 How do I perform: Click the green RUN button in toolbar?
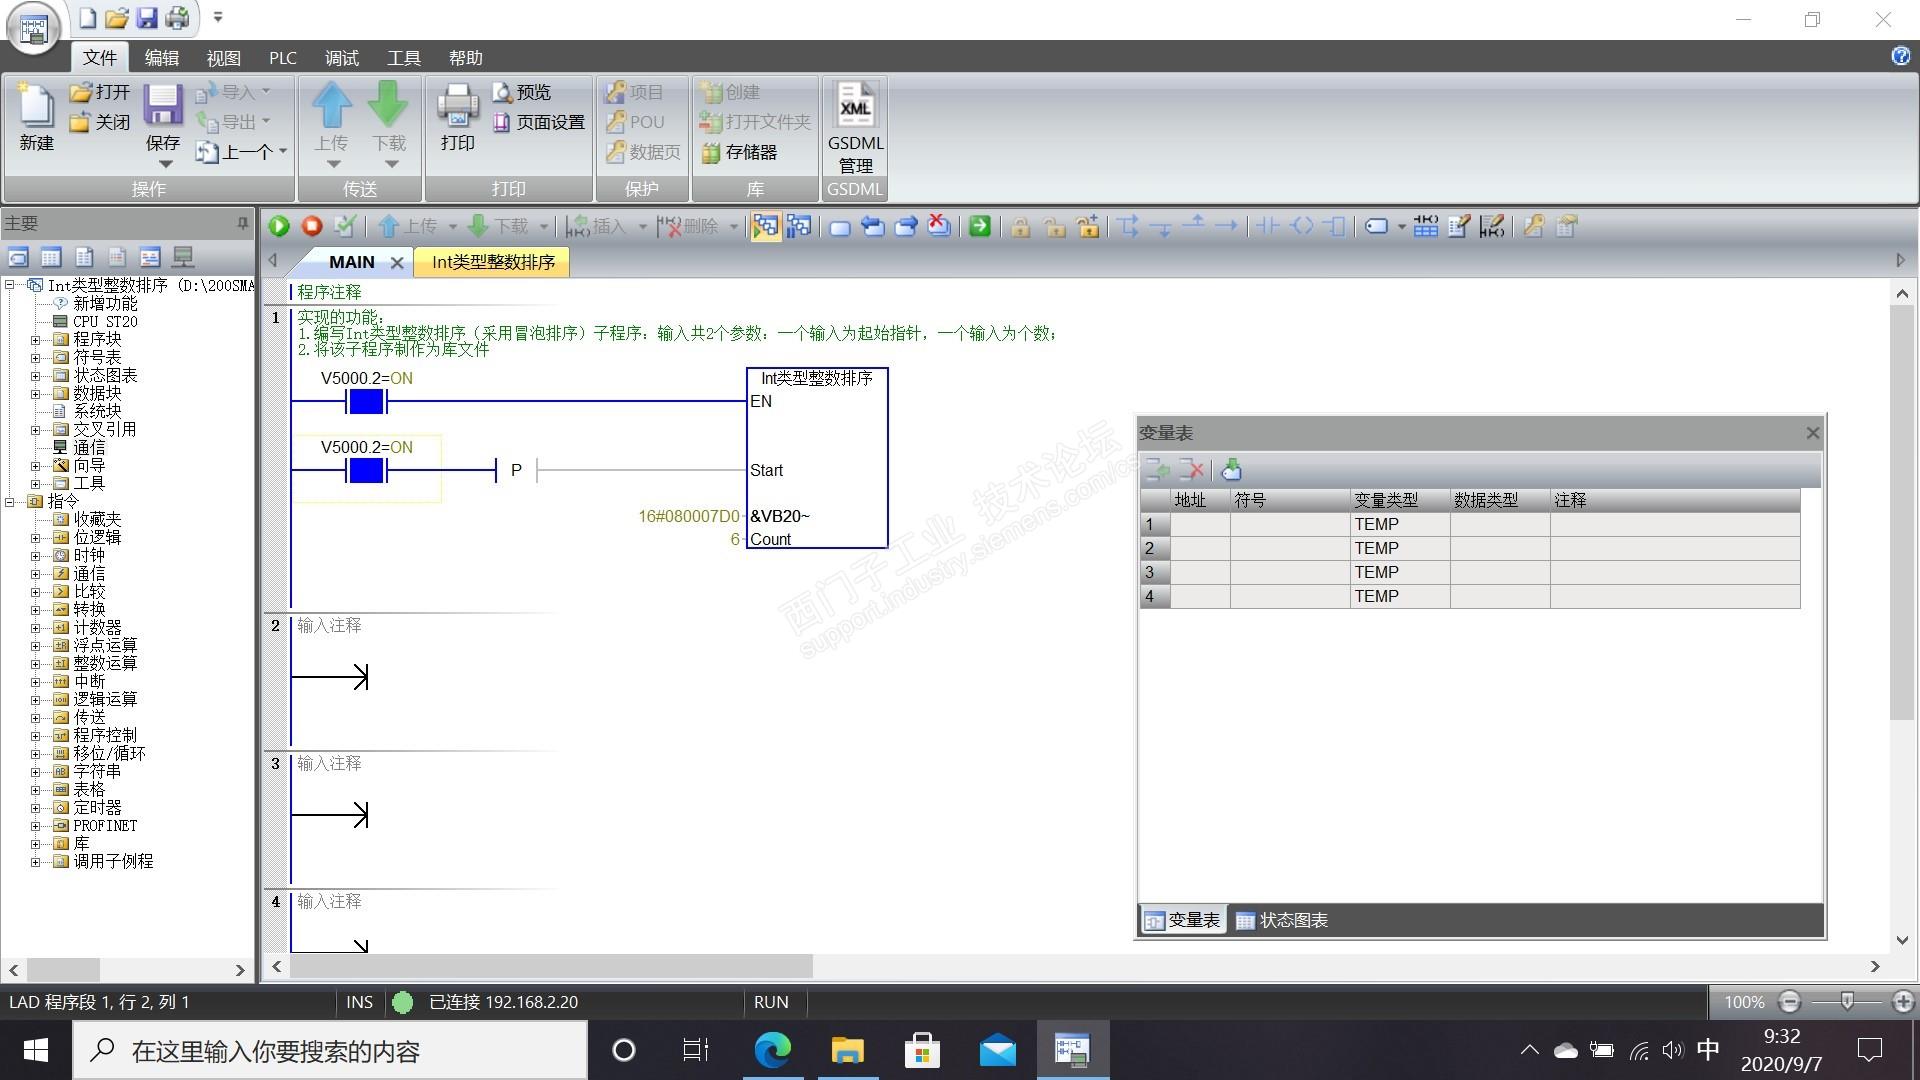click(279, 227)
